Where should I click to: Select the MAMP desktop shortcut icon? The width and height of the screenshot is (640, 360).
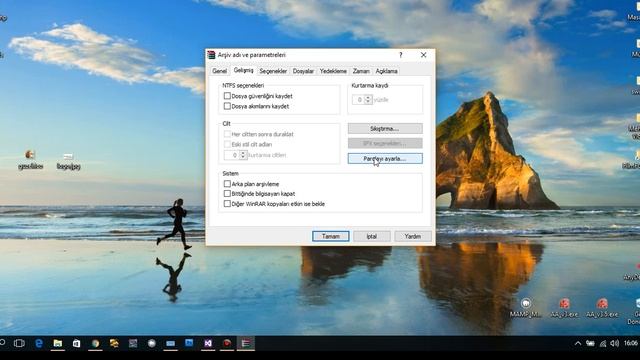(x=526, y=308)
